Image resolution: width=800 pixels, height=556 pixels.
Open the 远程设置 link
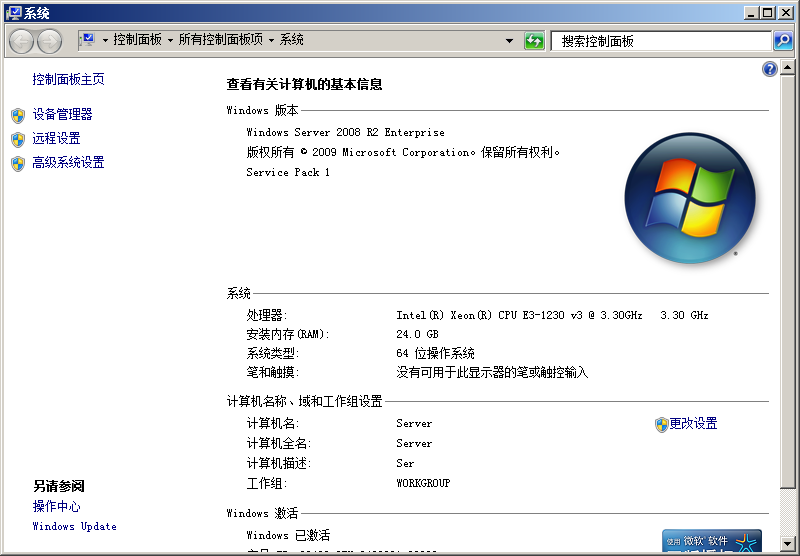pos(56,139)
